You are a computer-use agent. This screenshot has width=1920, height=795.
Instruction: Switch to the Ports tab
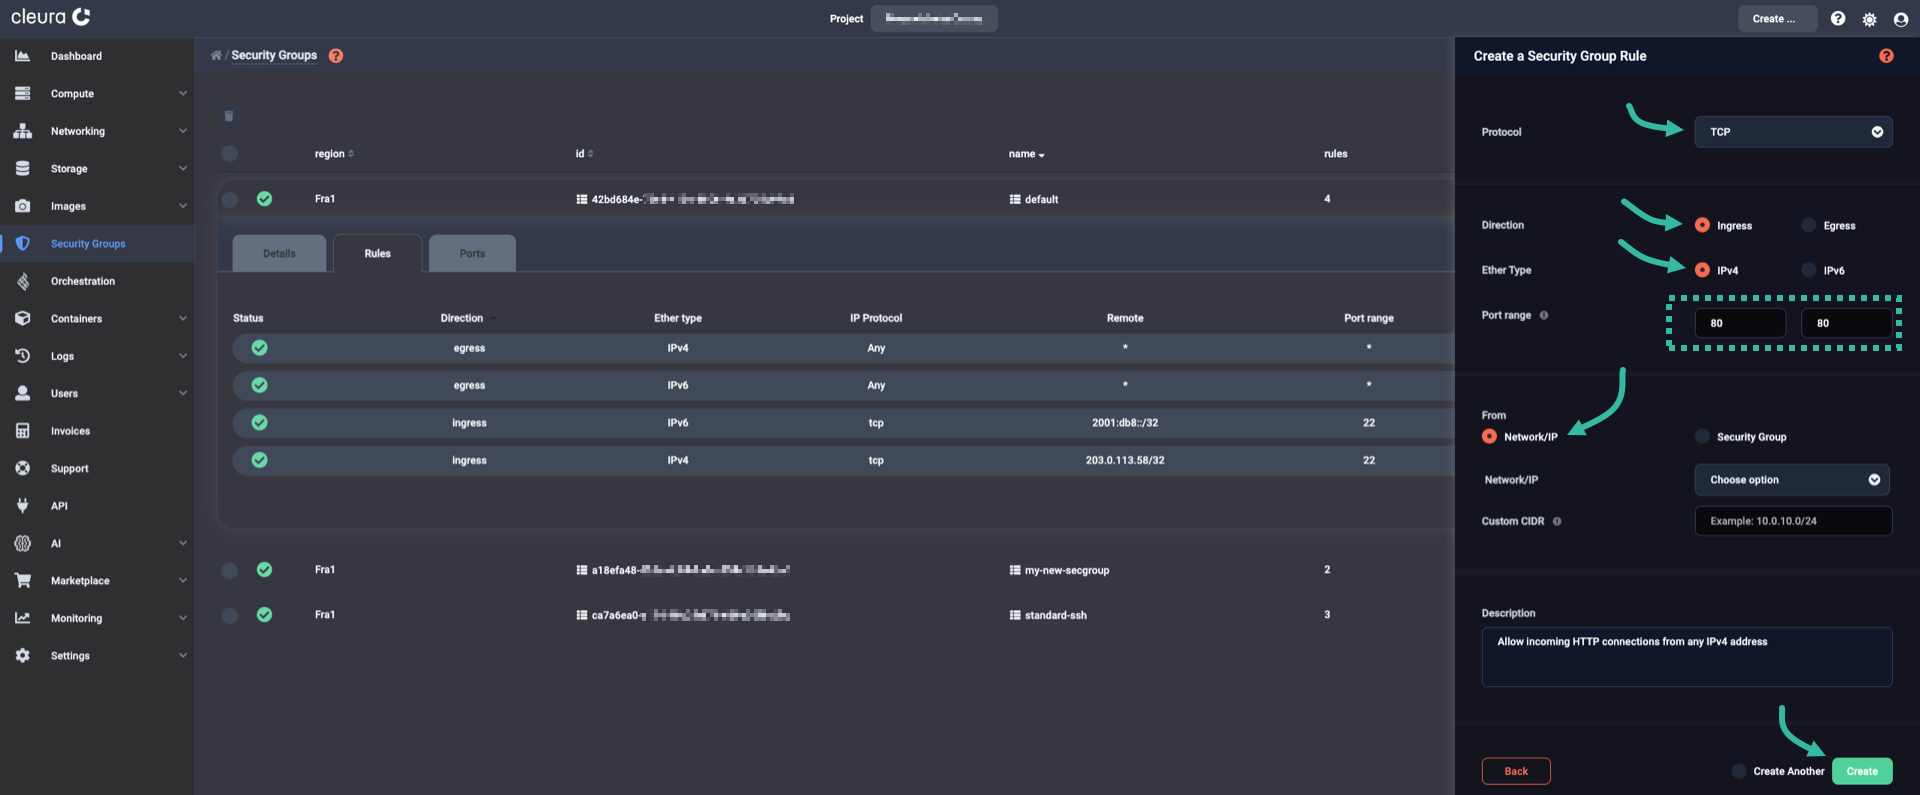[x=472, y=253]
